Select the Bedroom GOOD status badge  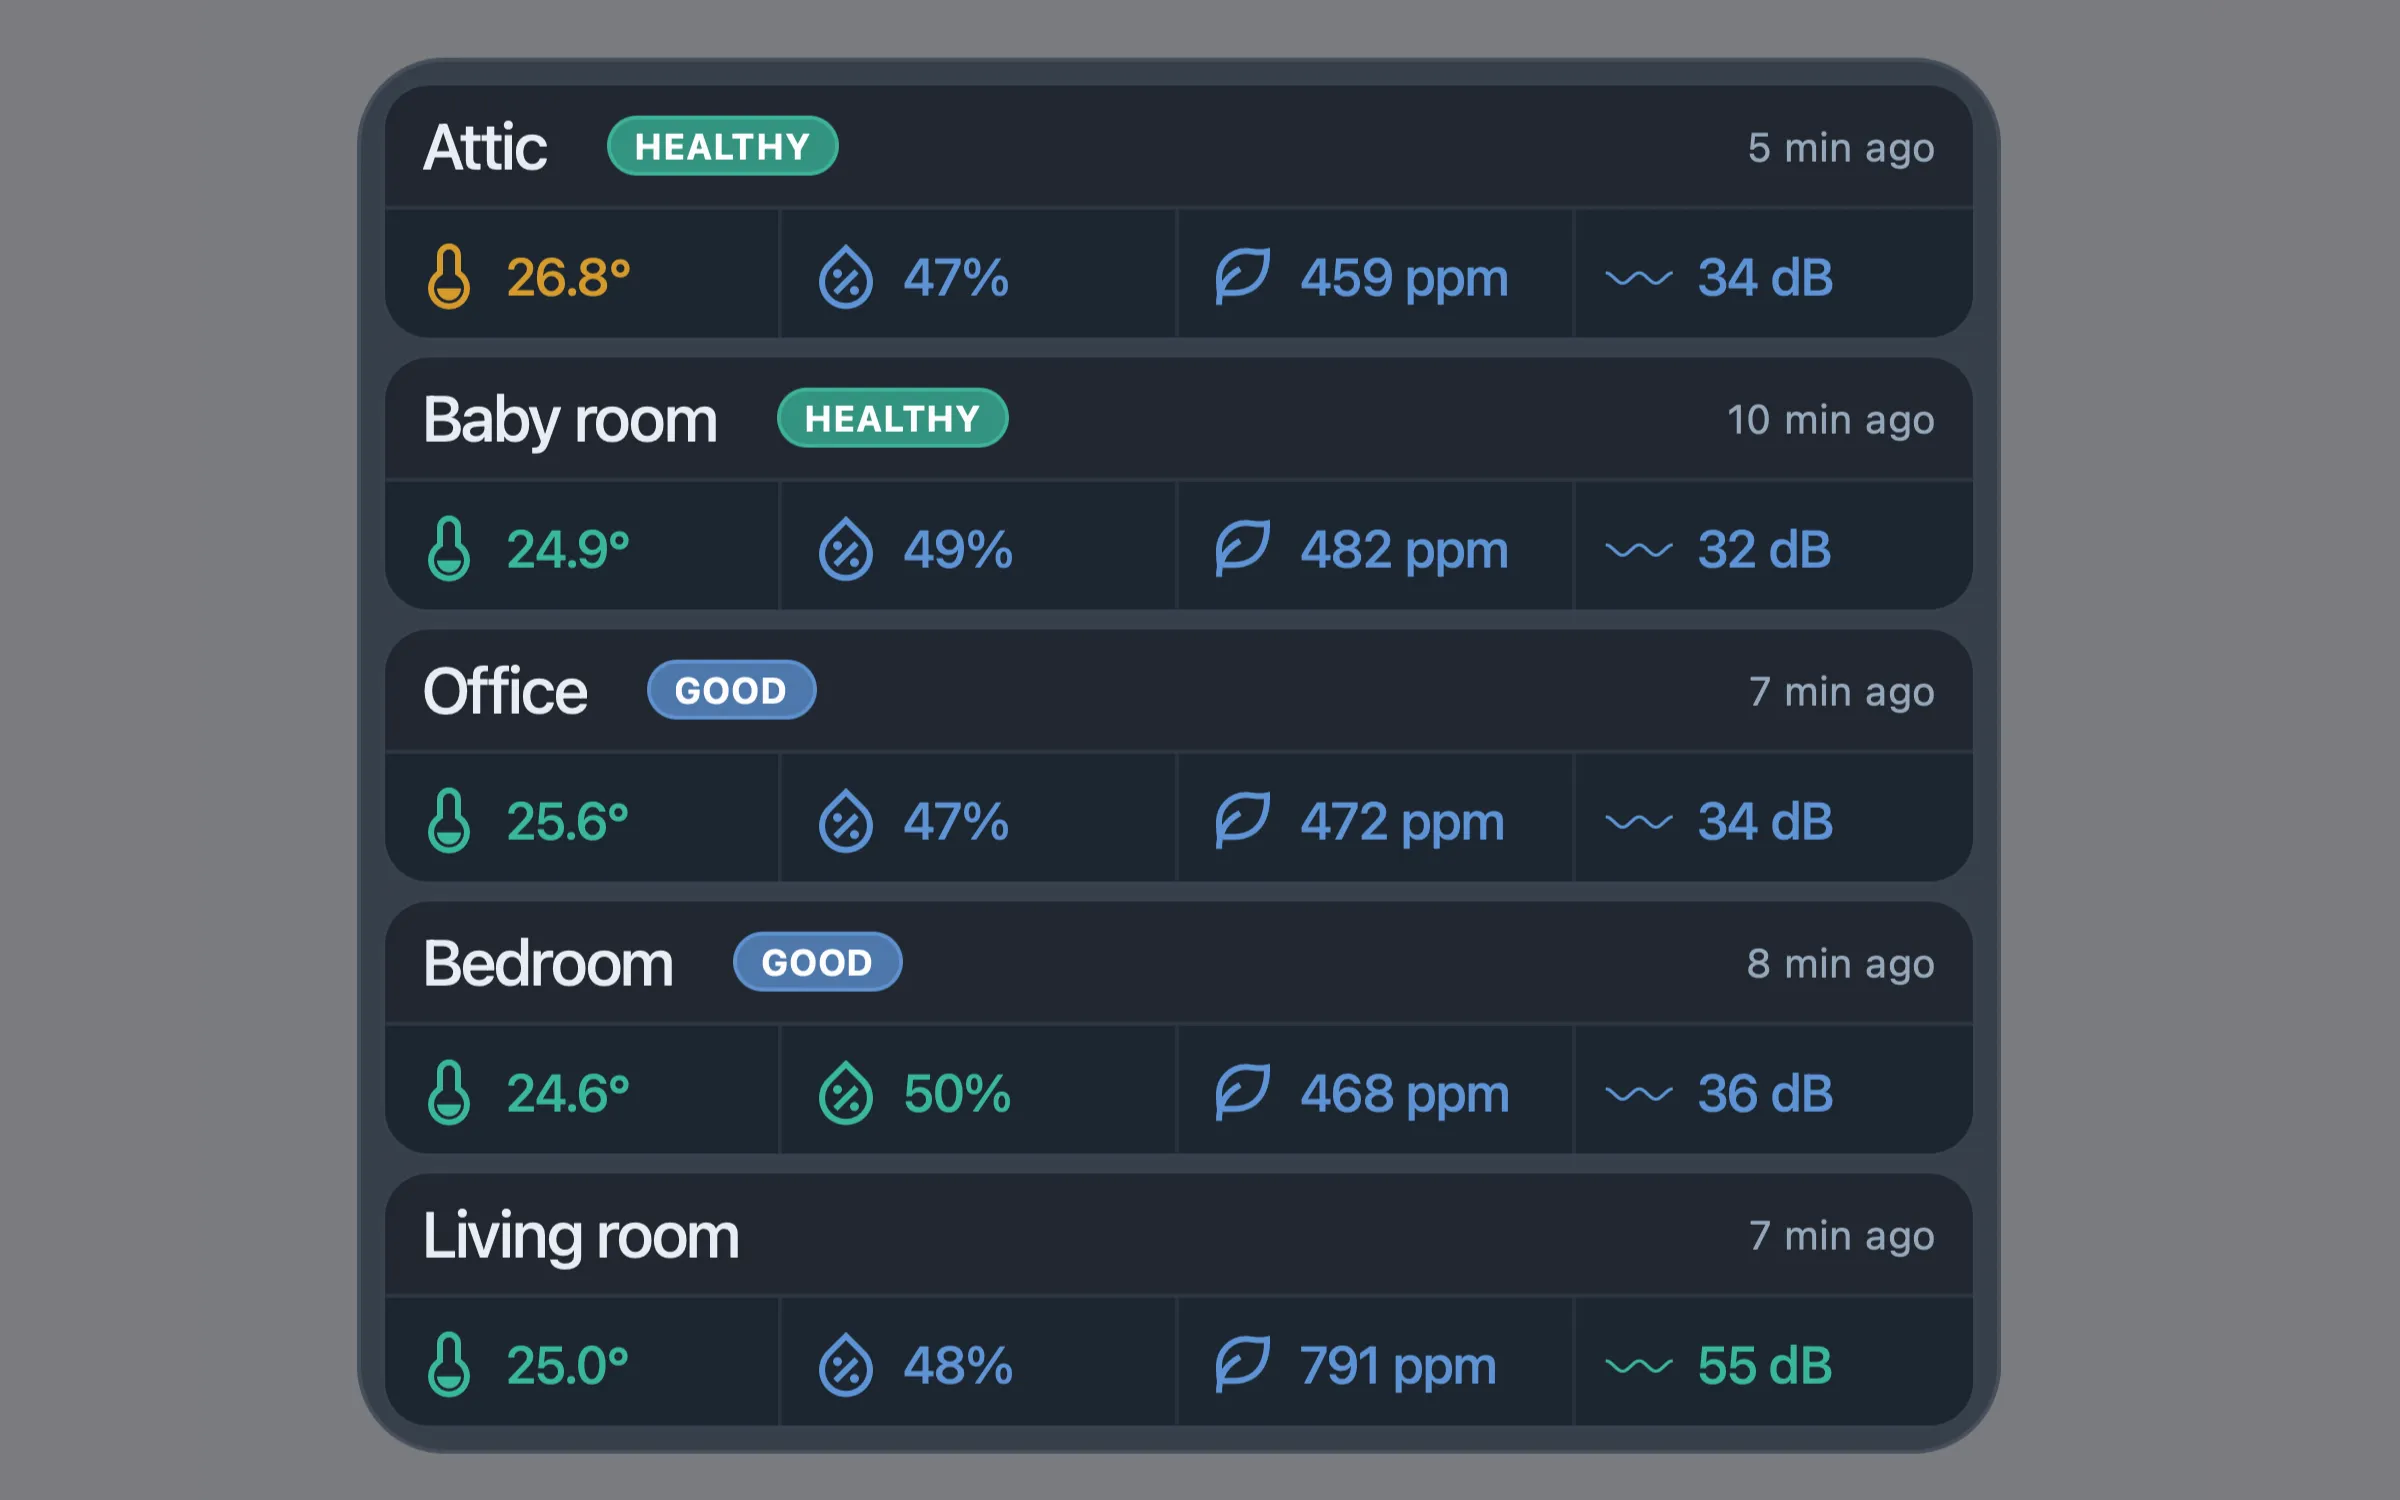coord(817,963)
